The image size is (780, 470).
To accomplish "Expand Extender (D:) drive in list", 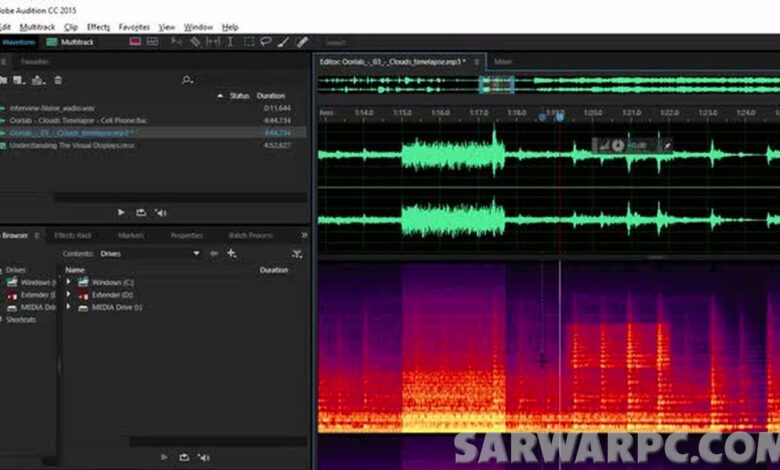I will (69, 294).
